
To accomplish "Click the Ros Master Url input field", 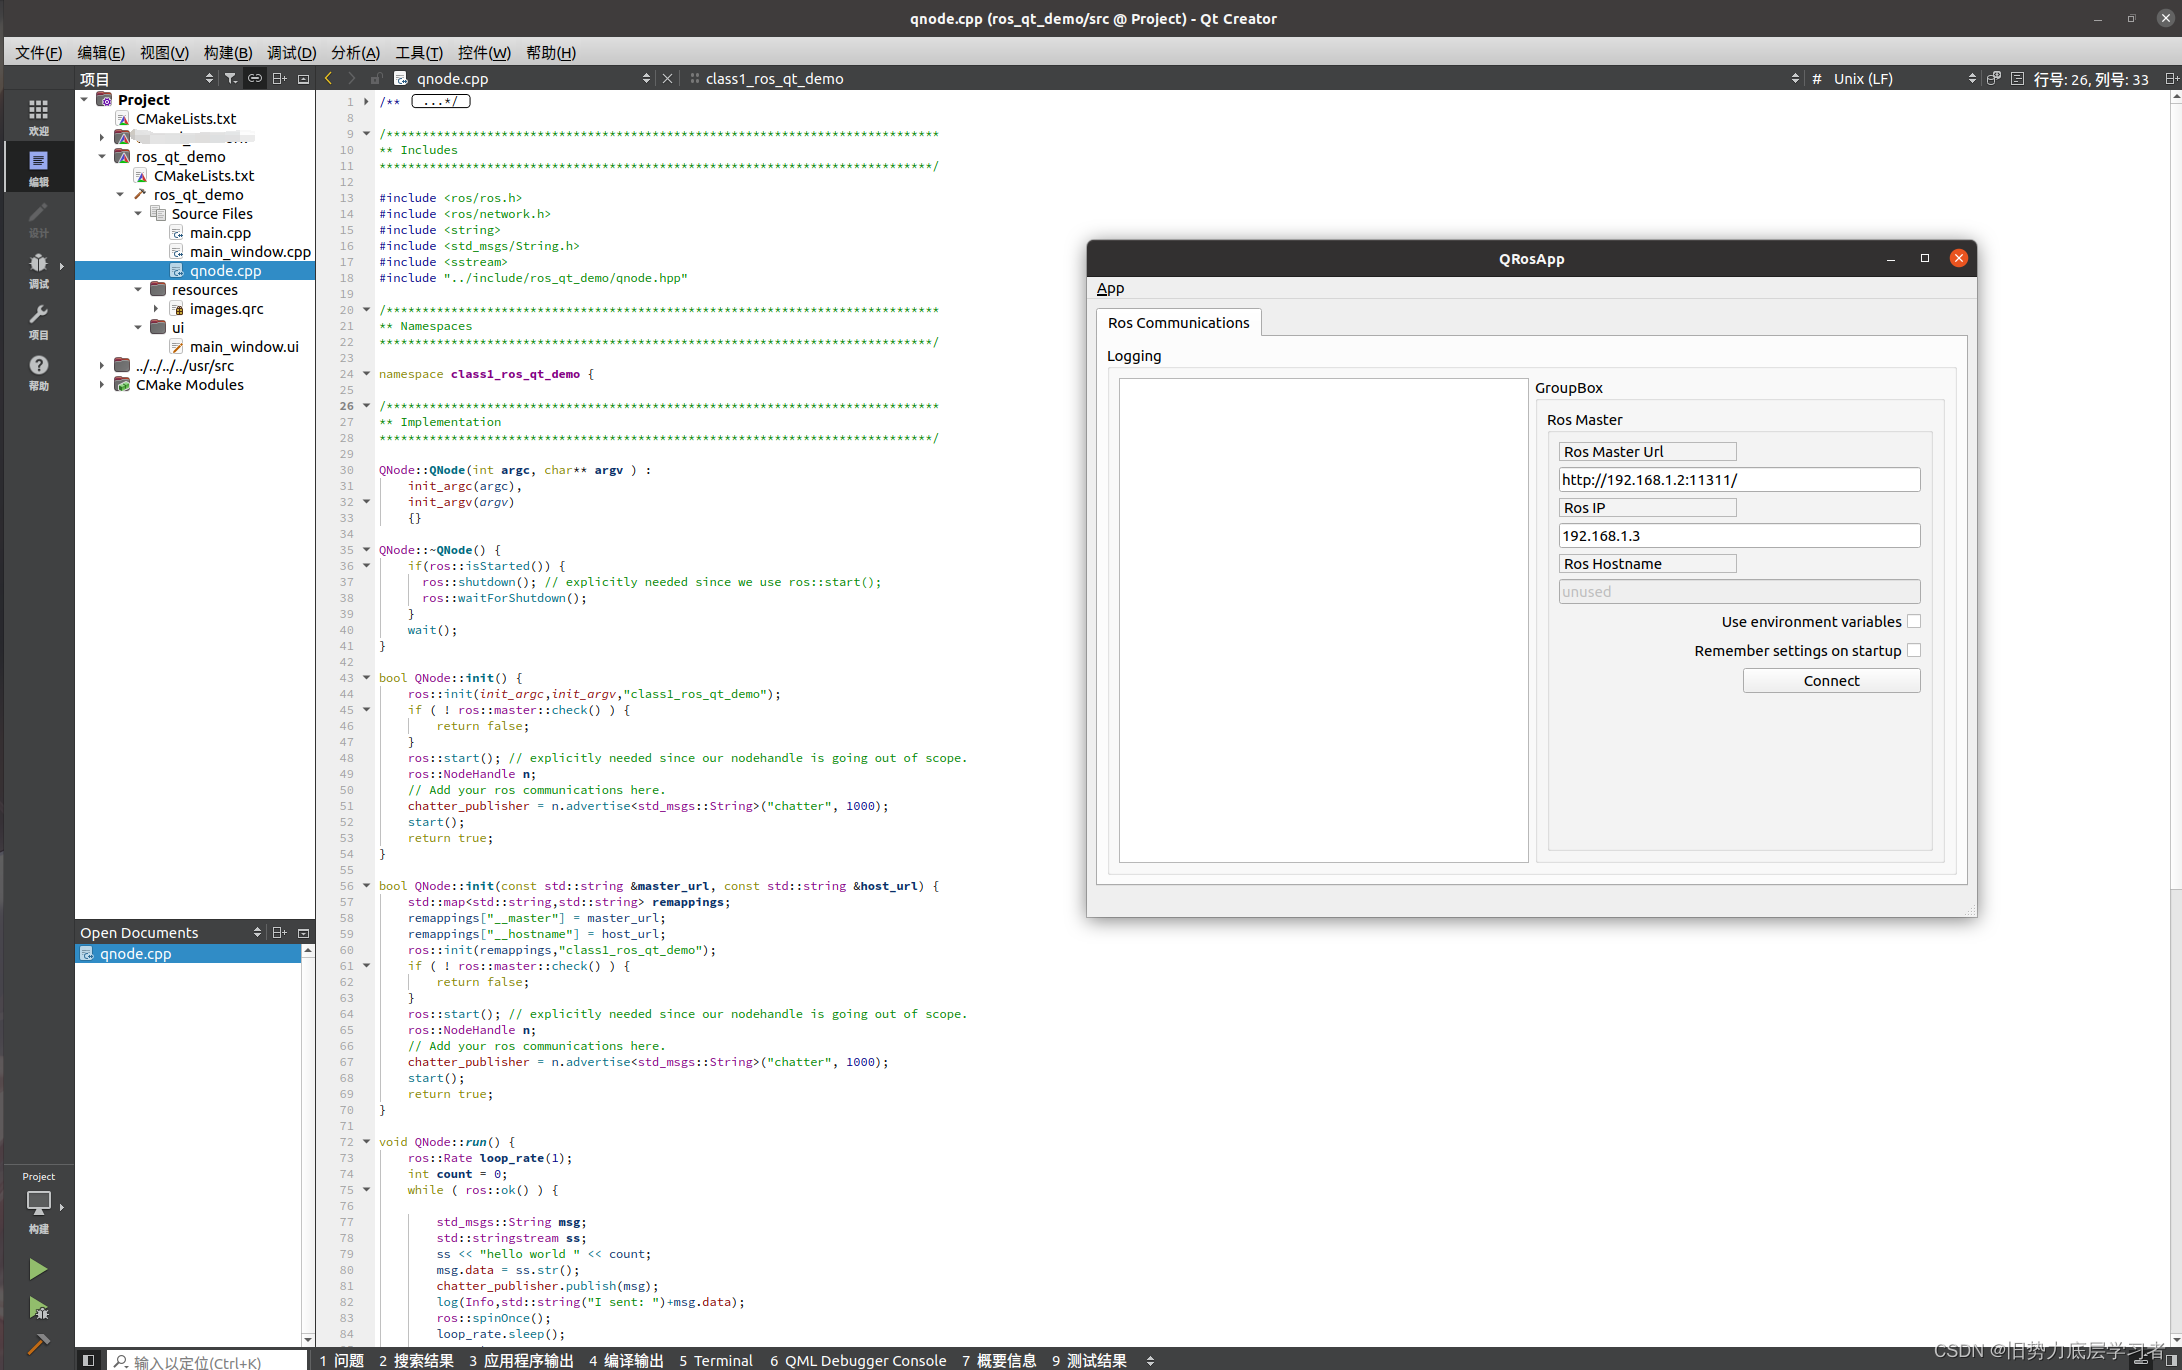I will 1738,480.
